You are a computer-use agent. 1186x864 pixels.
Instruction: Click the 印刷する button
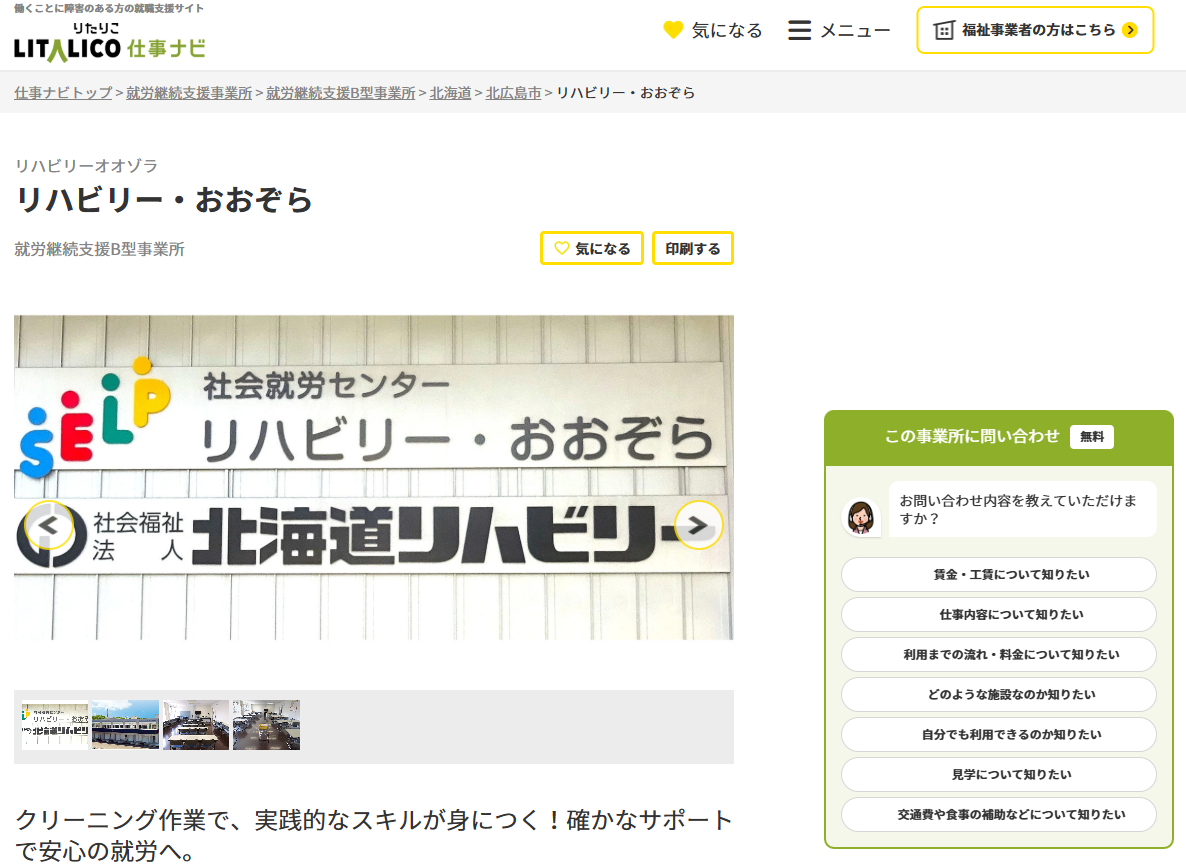point(693,248)
